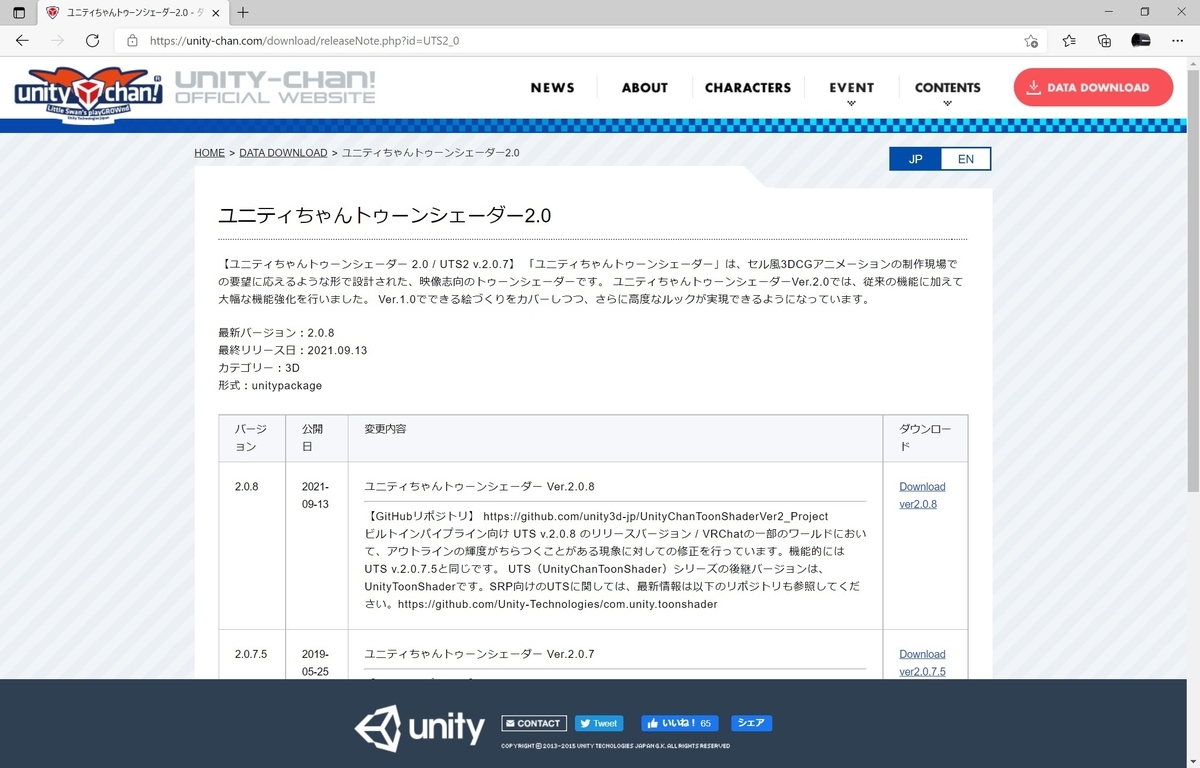
Task: Download ver2.0.8 link
Action: pyautogui.click(x=922, y=495)
